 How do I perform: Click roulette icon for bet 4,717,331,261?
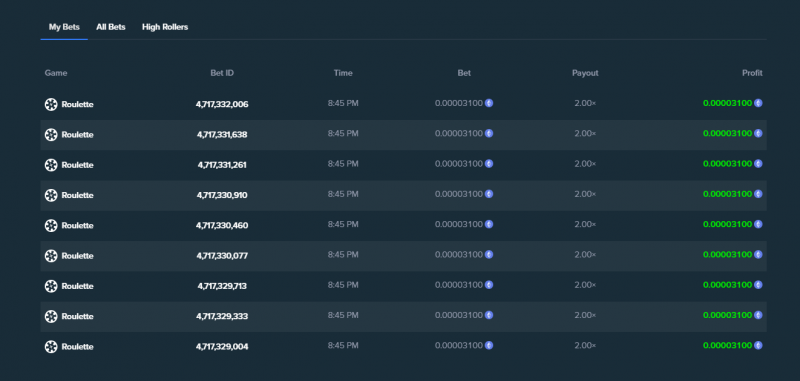click(51, 165)
